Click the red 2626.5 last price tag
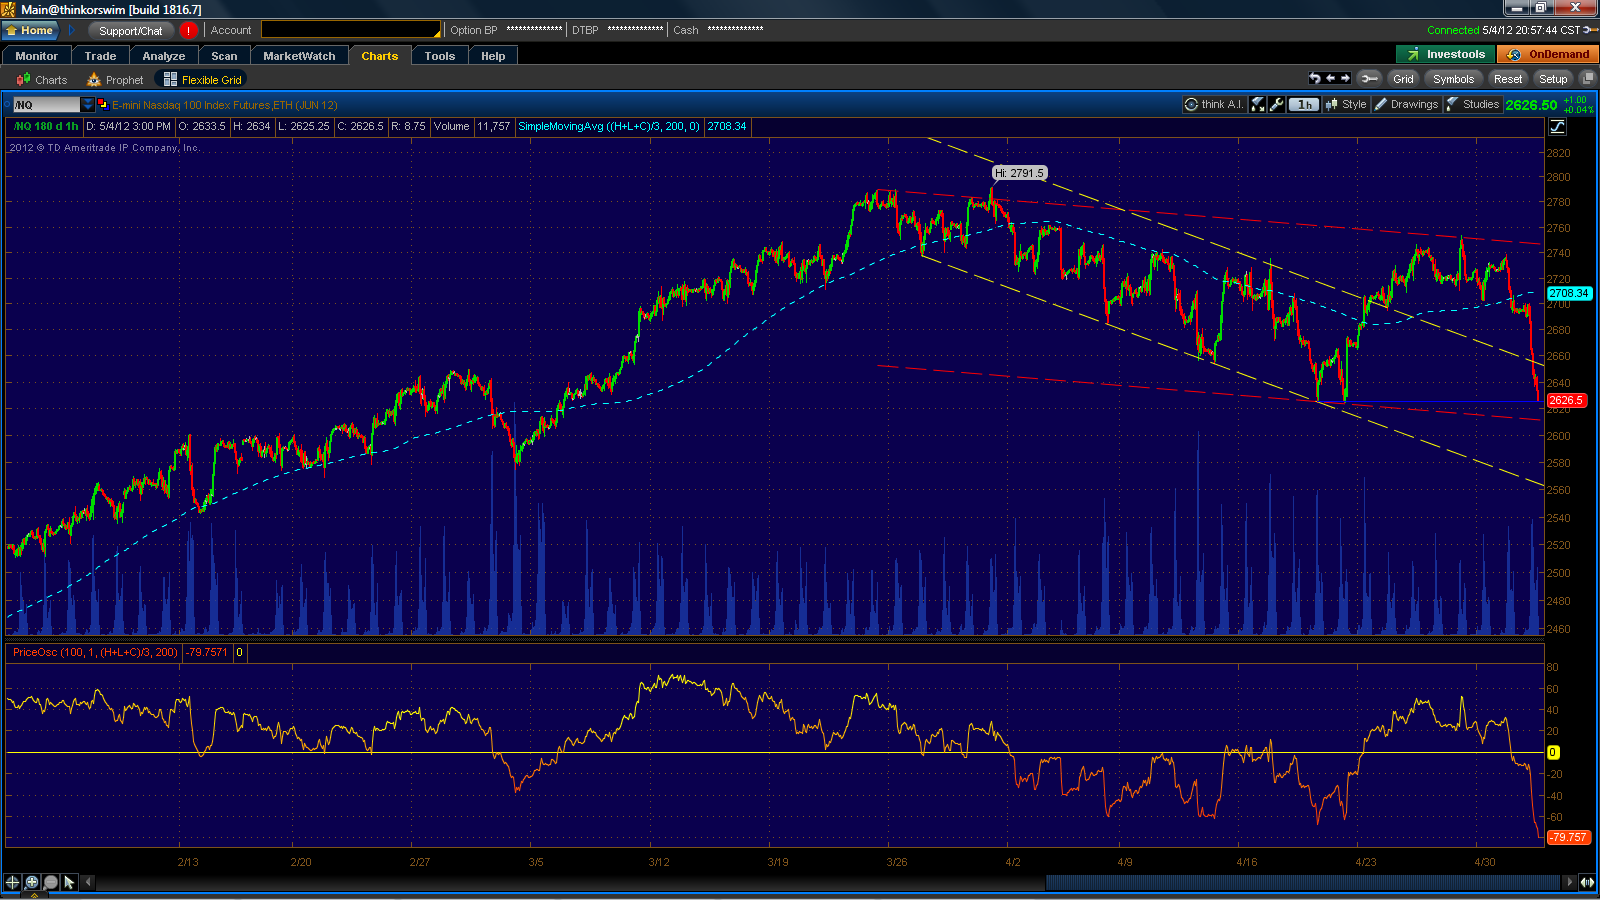The height and width of the screenshot is (900, 1600). 1567,400
